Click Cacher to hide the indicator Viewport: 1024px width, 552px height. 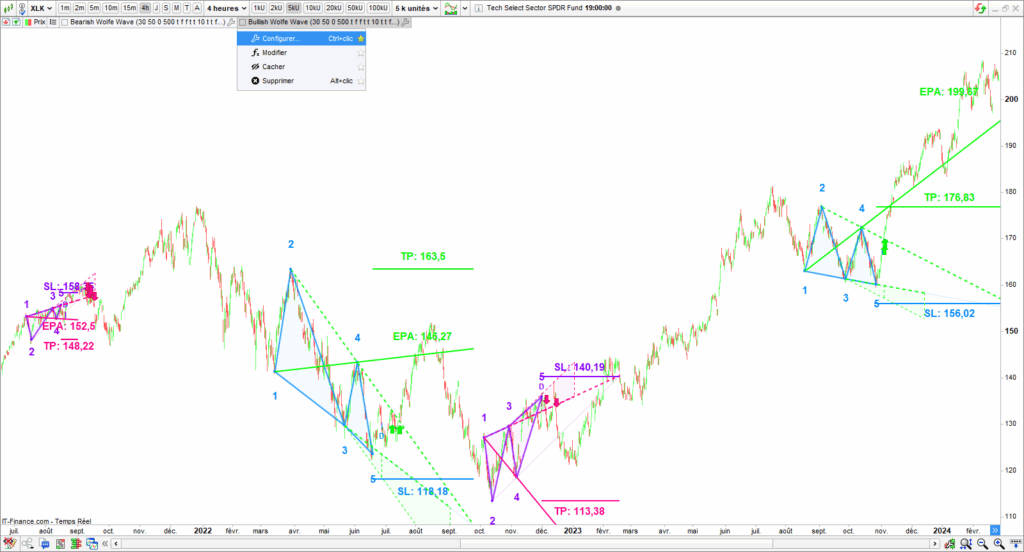pyautogui.click(x=273, y=67)
